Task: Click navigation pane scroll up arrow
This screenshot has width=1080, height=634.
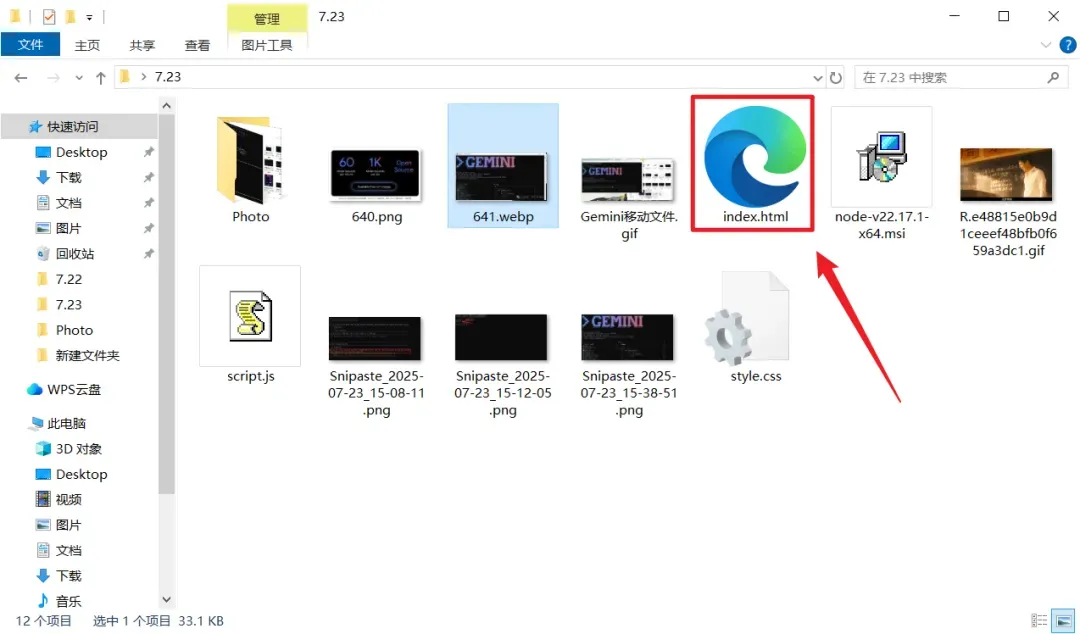Action: tap(166, 105)
